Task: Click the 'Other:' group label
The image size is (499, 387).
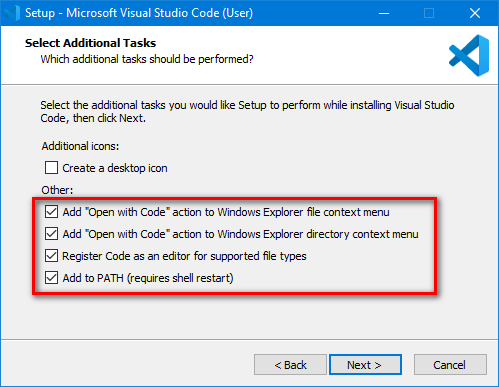Action: pyautogui.click(x=57, y=190)
